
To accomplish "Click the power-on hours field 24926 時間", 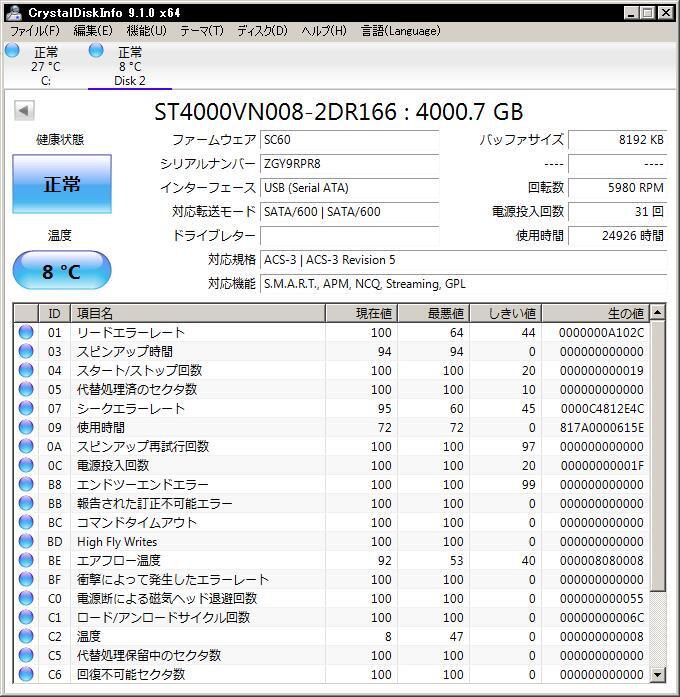I will (617, 236).
